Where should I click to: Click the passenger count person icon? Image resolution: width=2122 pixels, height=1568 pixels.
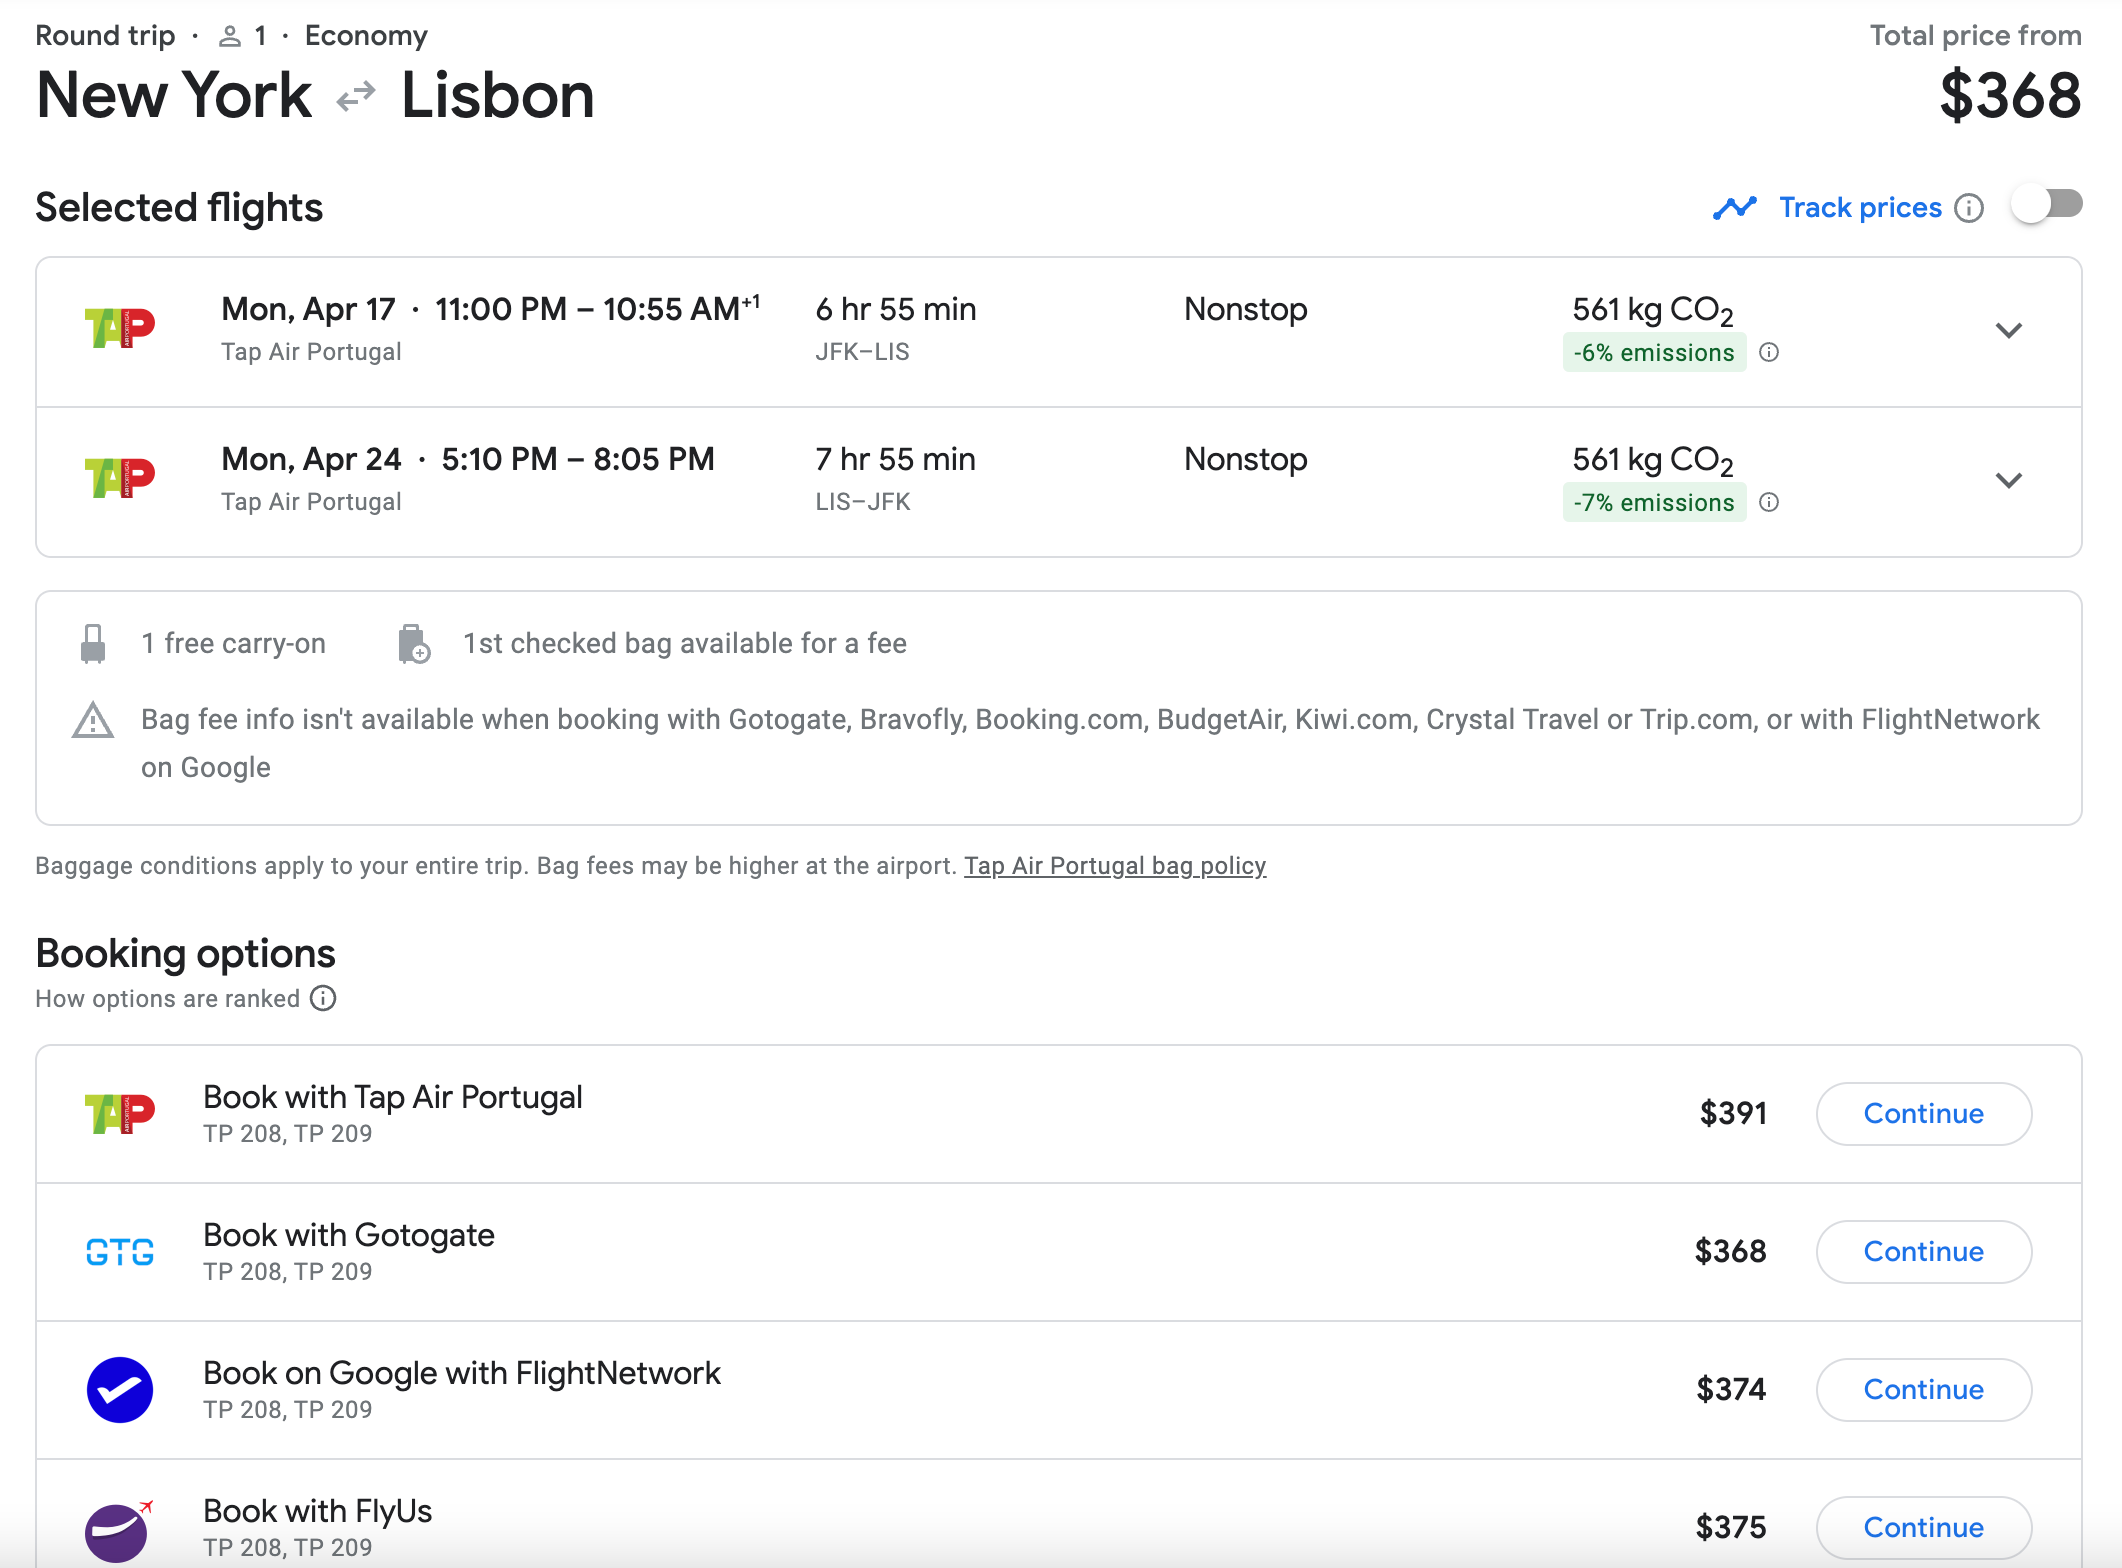click(230, 36)
